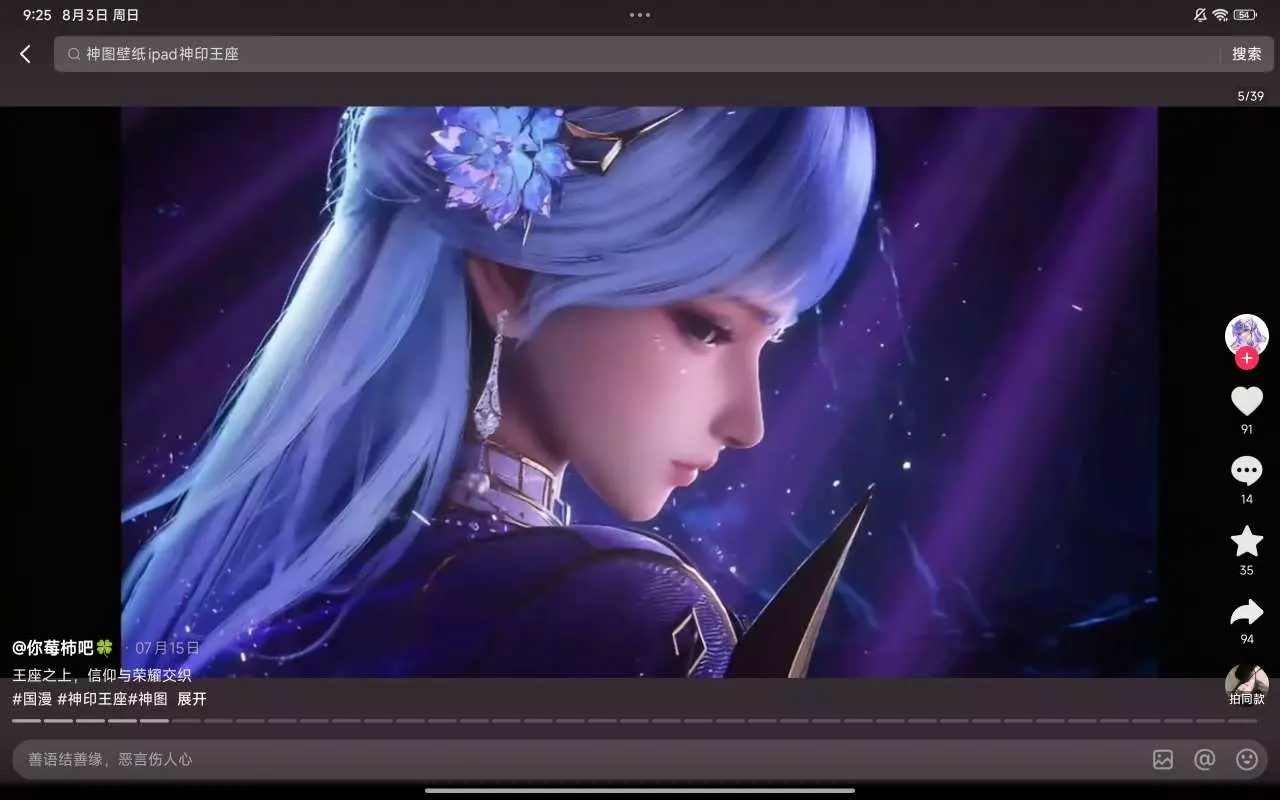Share the post with the arrow icon
Image resolution: width=1280 pixels, height=800 pixels.
point(1247,612)
